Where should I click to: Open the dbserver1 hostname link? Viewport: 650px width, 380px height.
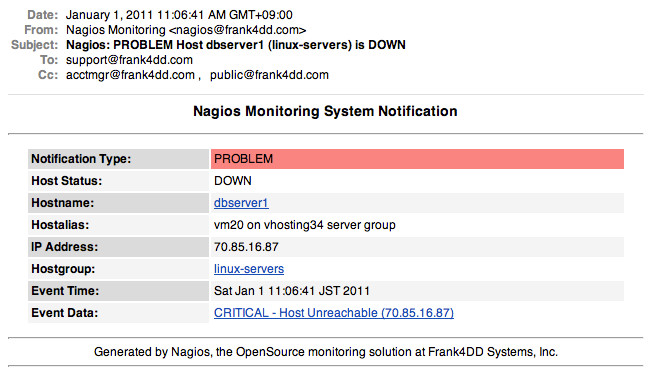click(x=241, y=203)
